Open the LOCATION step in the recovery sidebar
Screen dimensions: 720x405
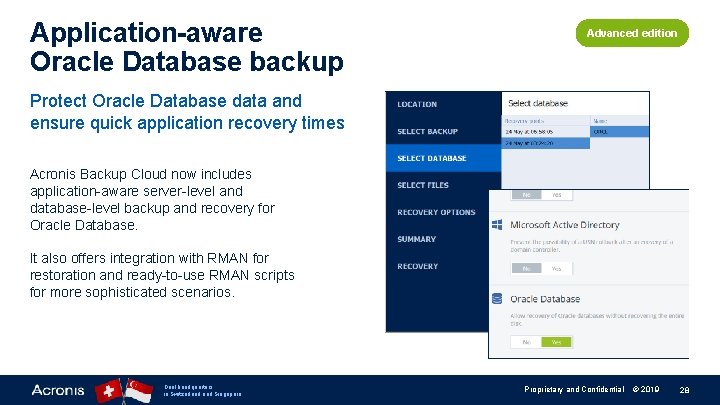[417, 104]
